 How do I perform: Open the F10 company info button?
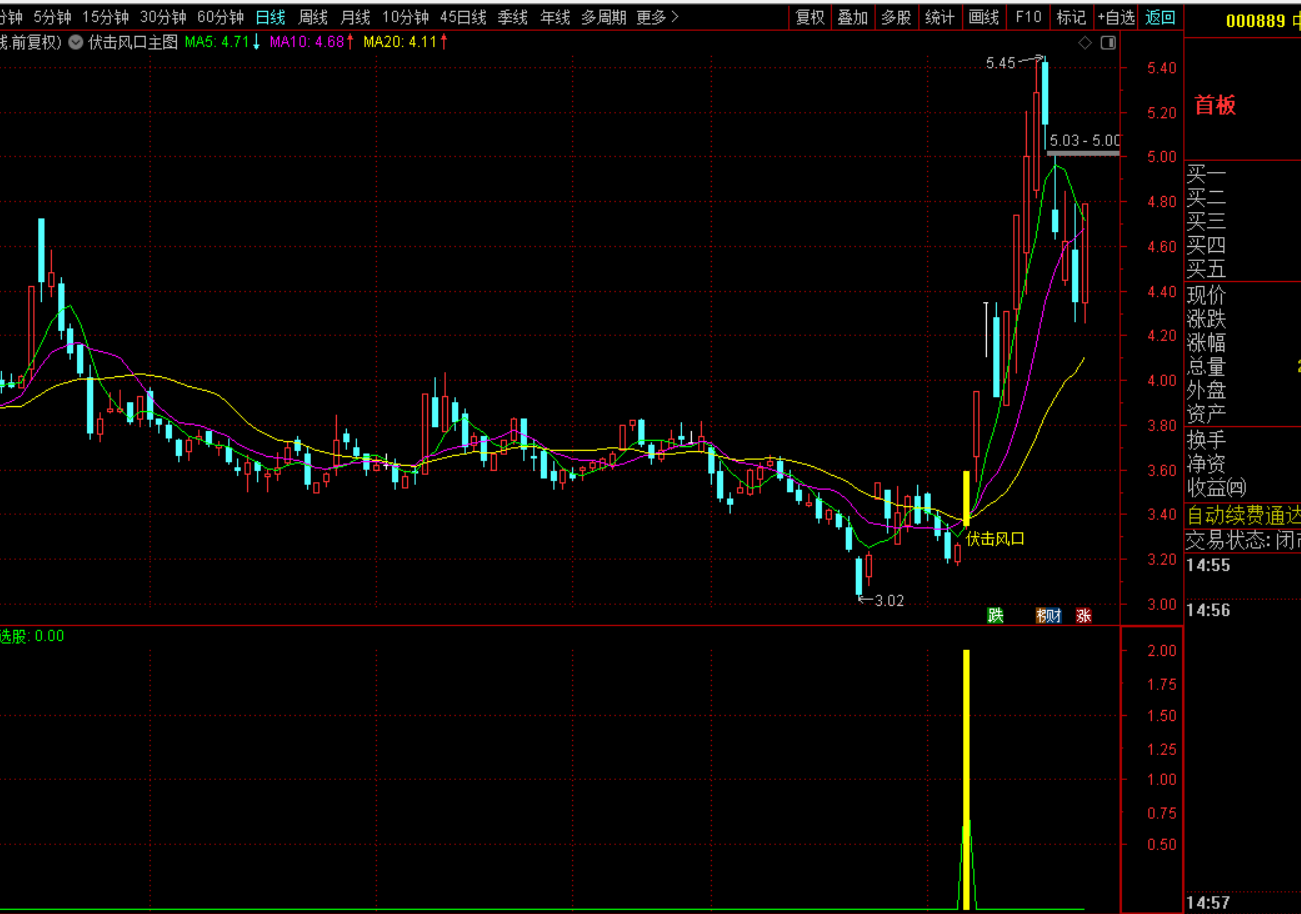click(x=1028, y=17)
